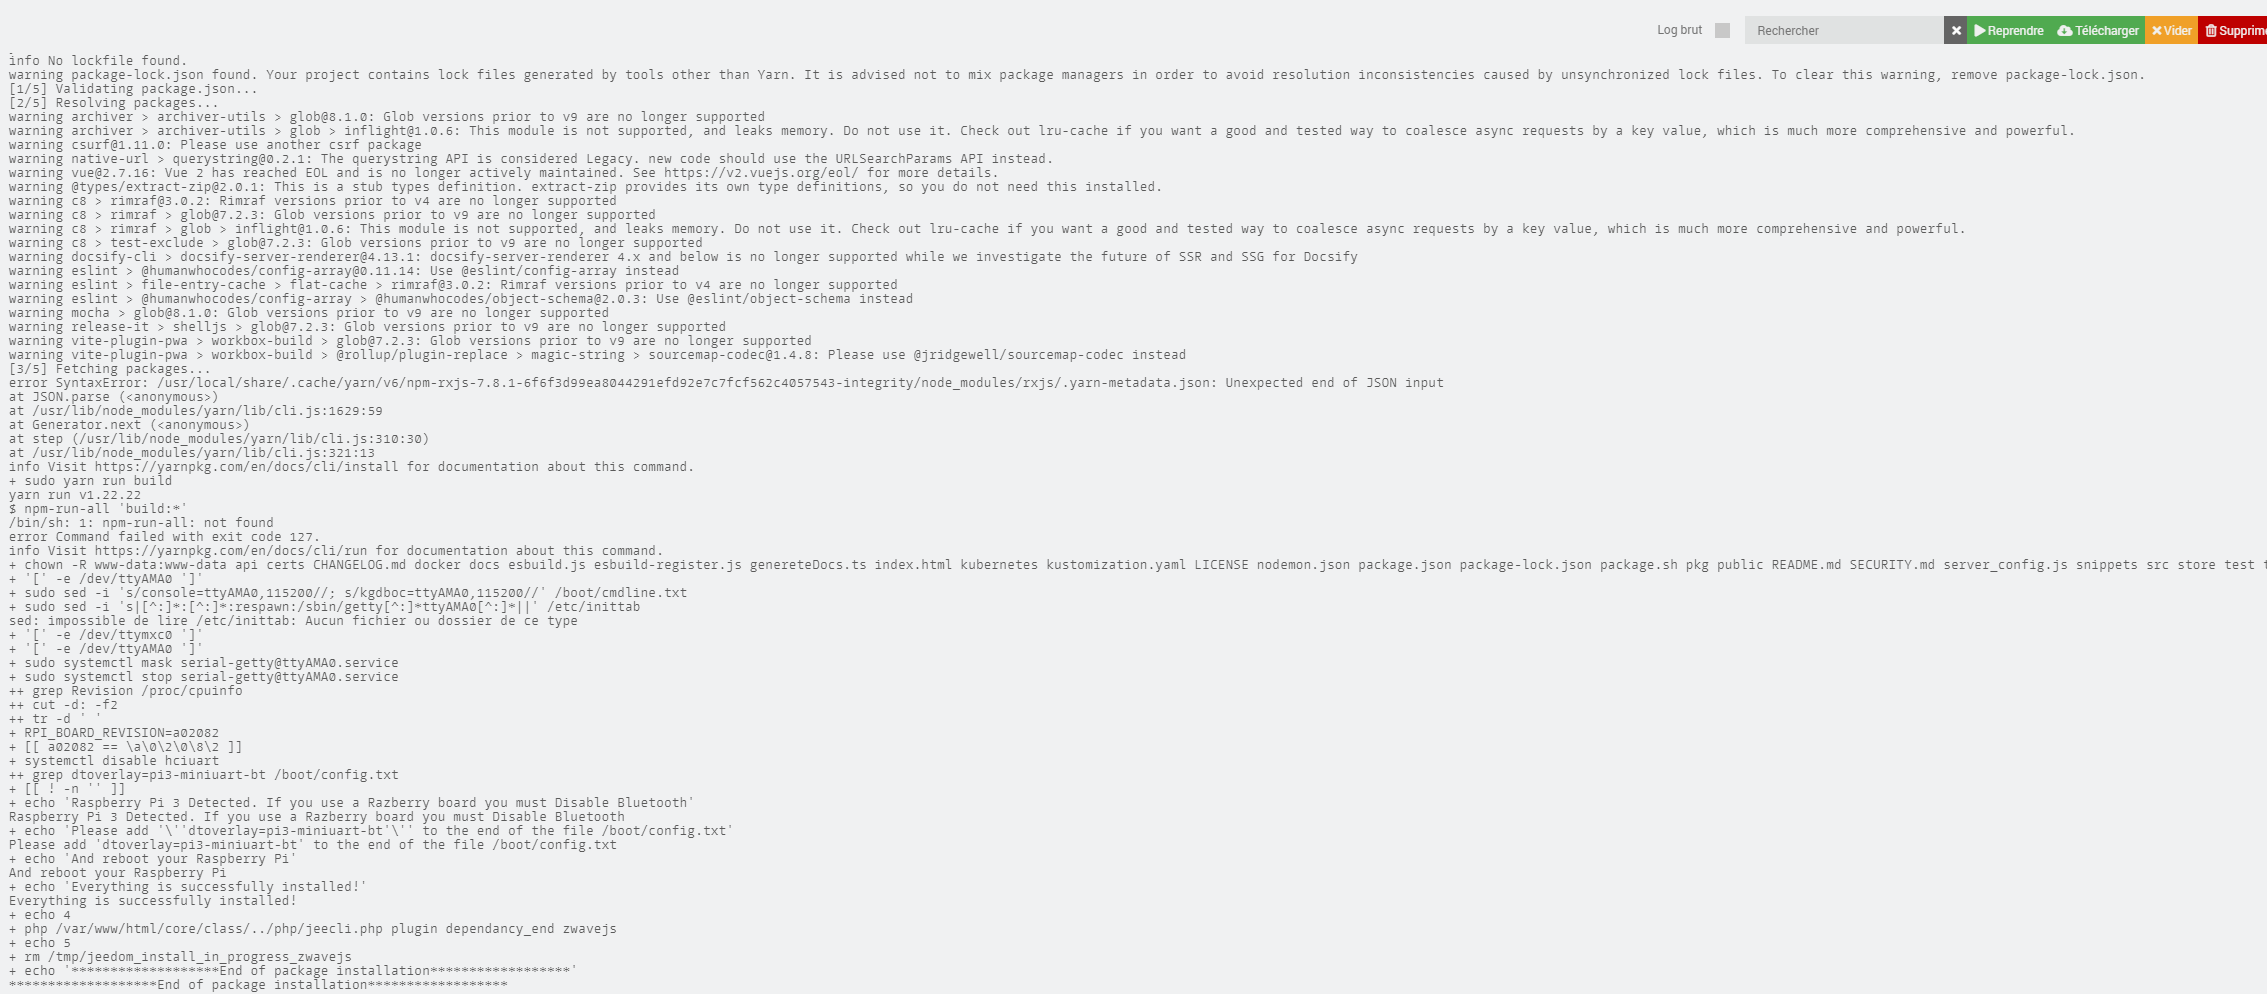
Task: Click the cloud download icon
Action: [2065, 31]
